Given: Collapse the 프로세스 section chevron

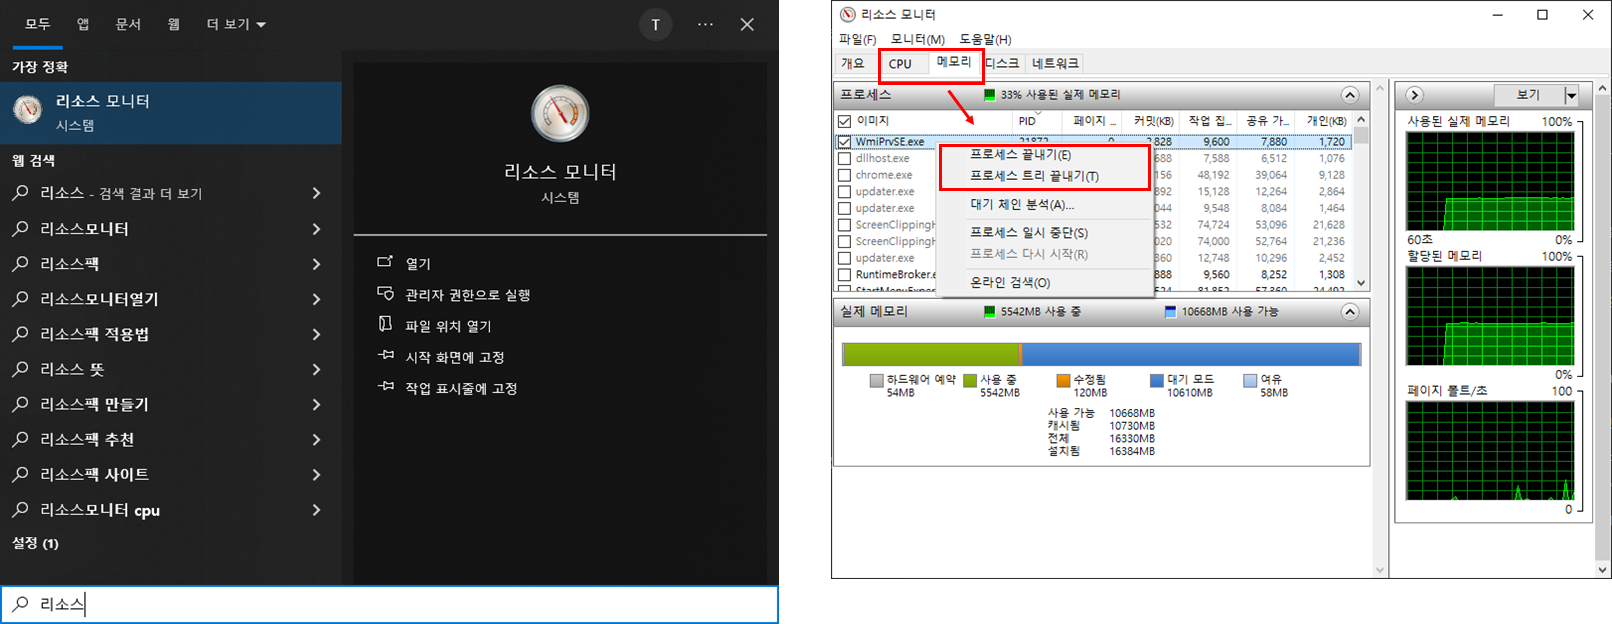Looking at the screenshot, I should [x=1350, y=95].
